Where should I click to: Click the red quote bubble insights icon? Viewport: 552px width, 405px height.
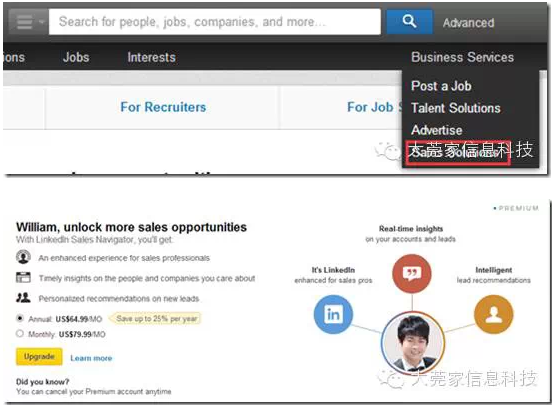(411, 274)
